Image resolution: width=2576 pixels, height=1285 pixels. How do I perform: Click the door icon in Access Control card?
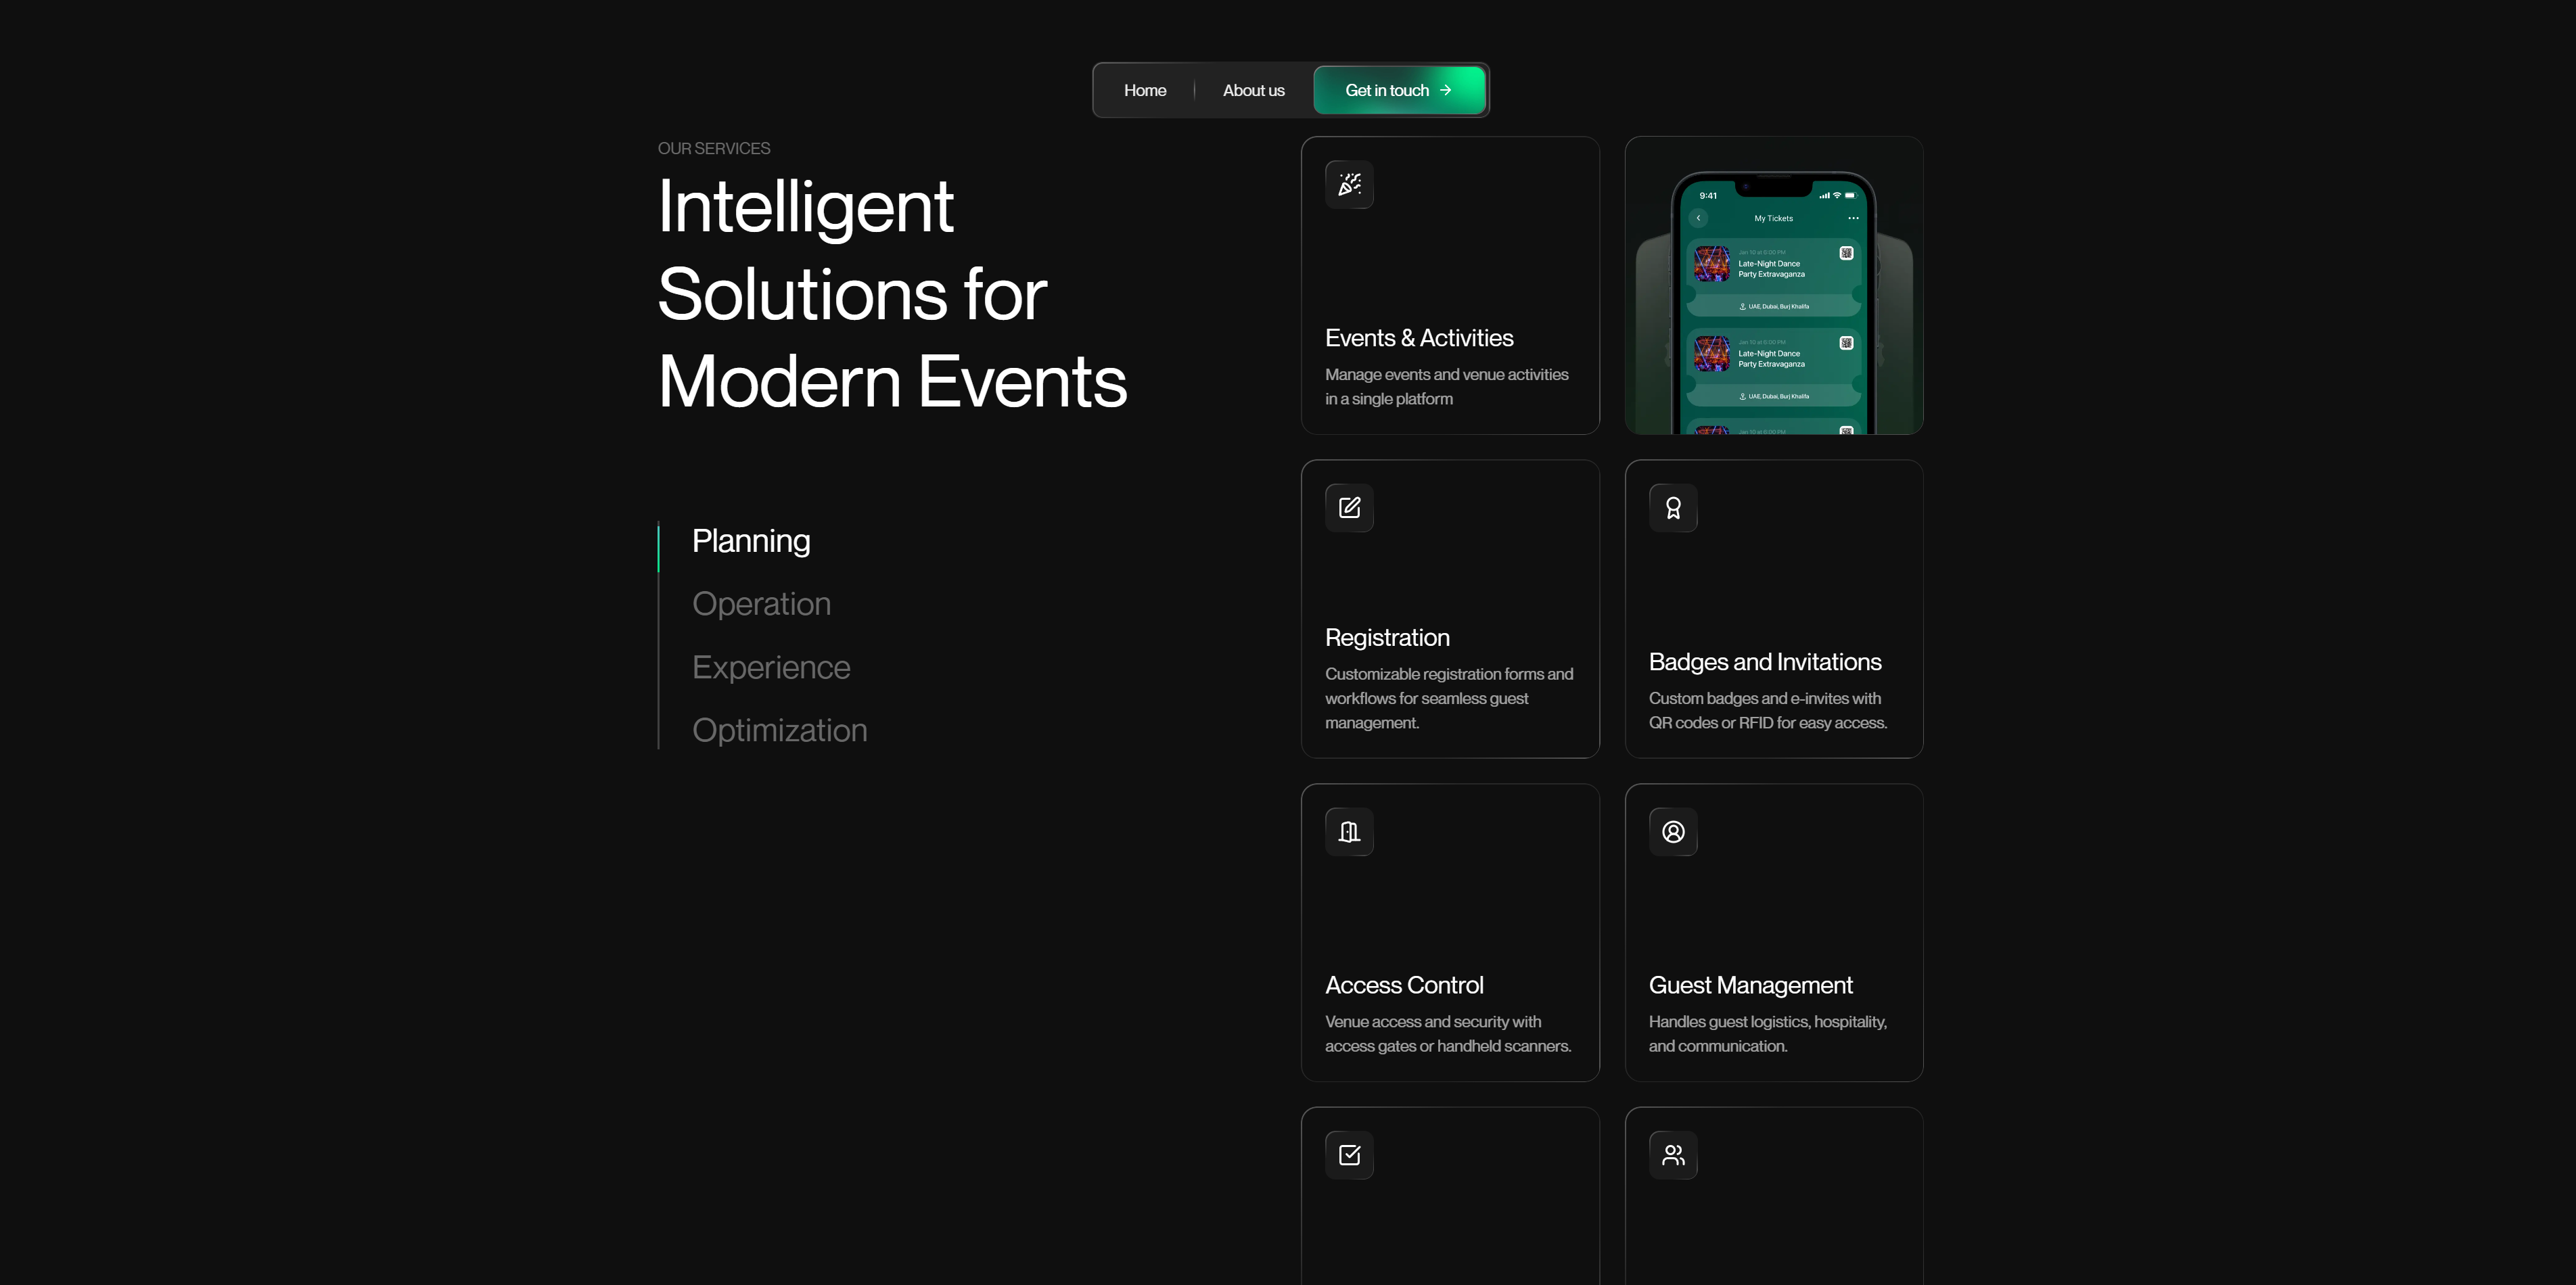pyautogui.click(x=1349, y=832)
